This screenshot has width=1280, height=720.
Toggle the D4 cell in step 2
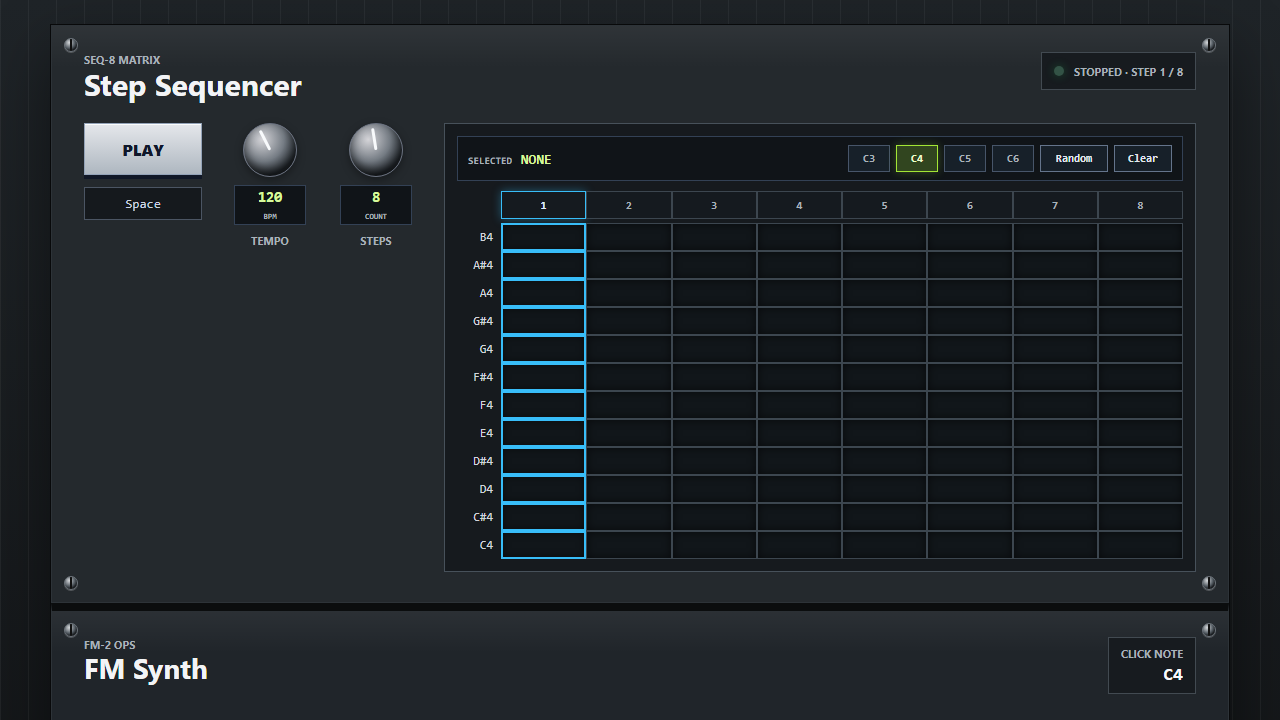click(x=629, y=489)
